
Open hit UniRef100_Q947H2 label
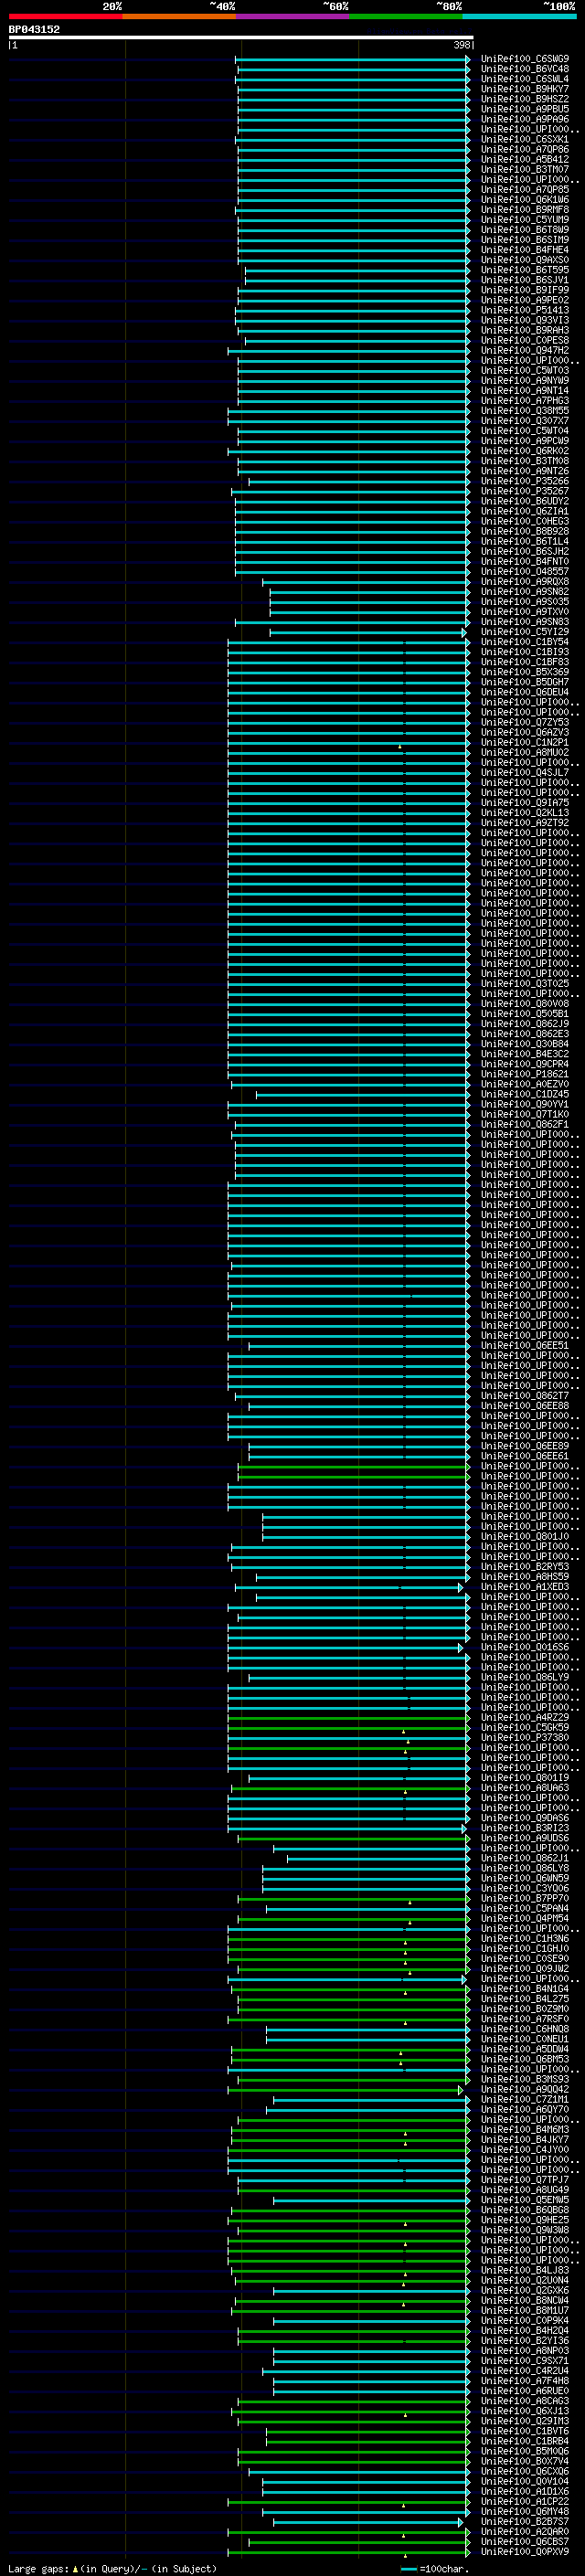click(x=525, y=350)
